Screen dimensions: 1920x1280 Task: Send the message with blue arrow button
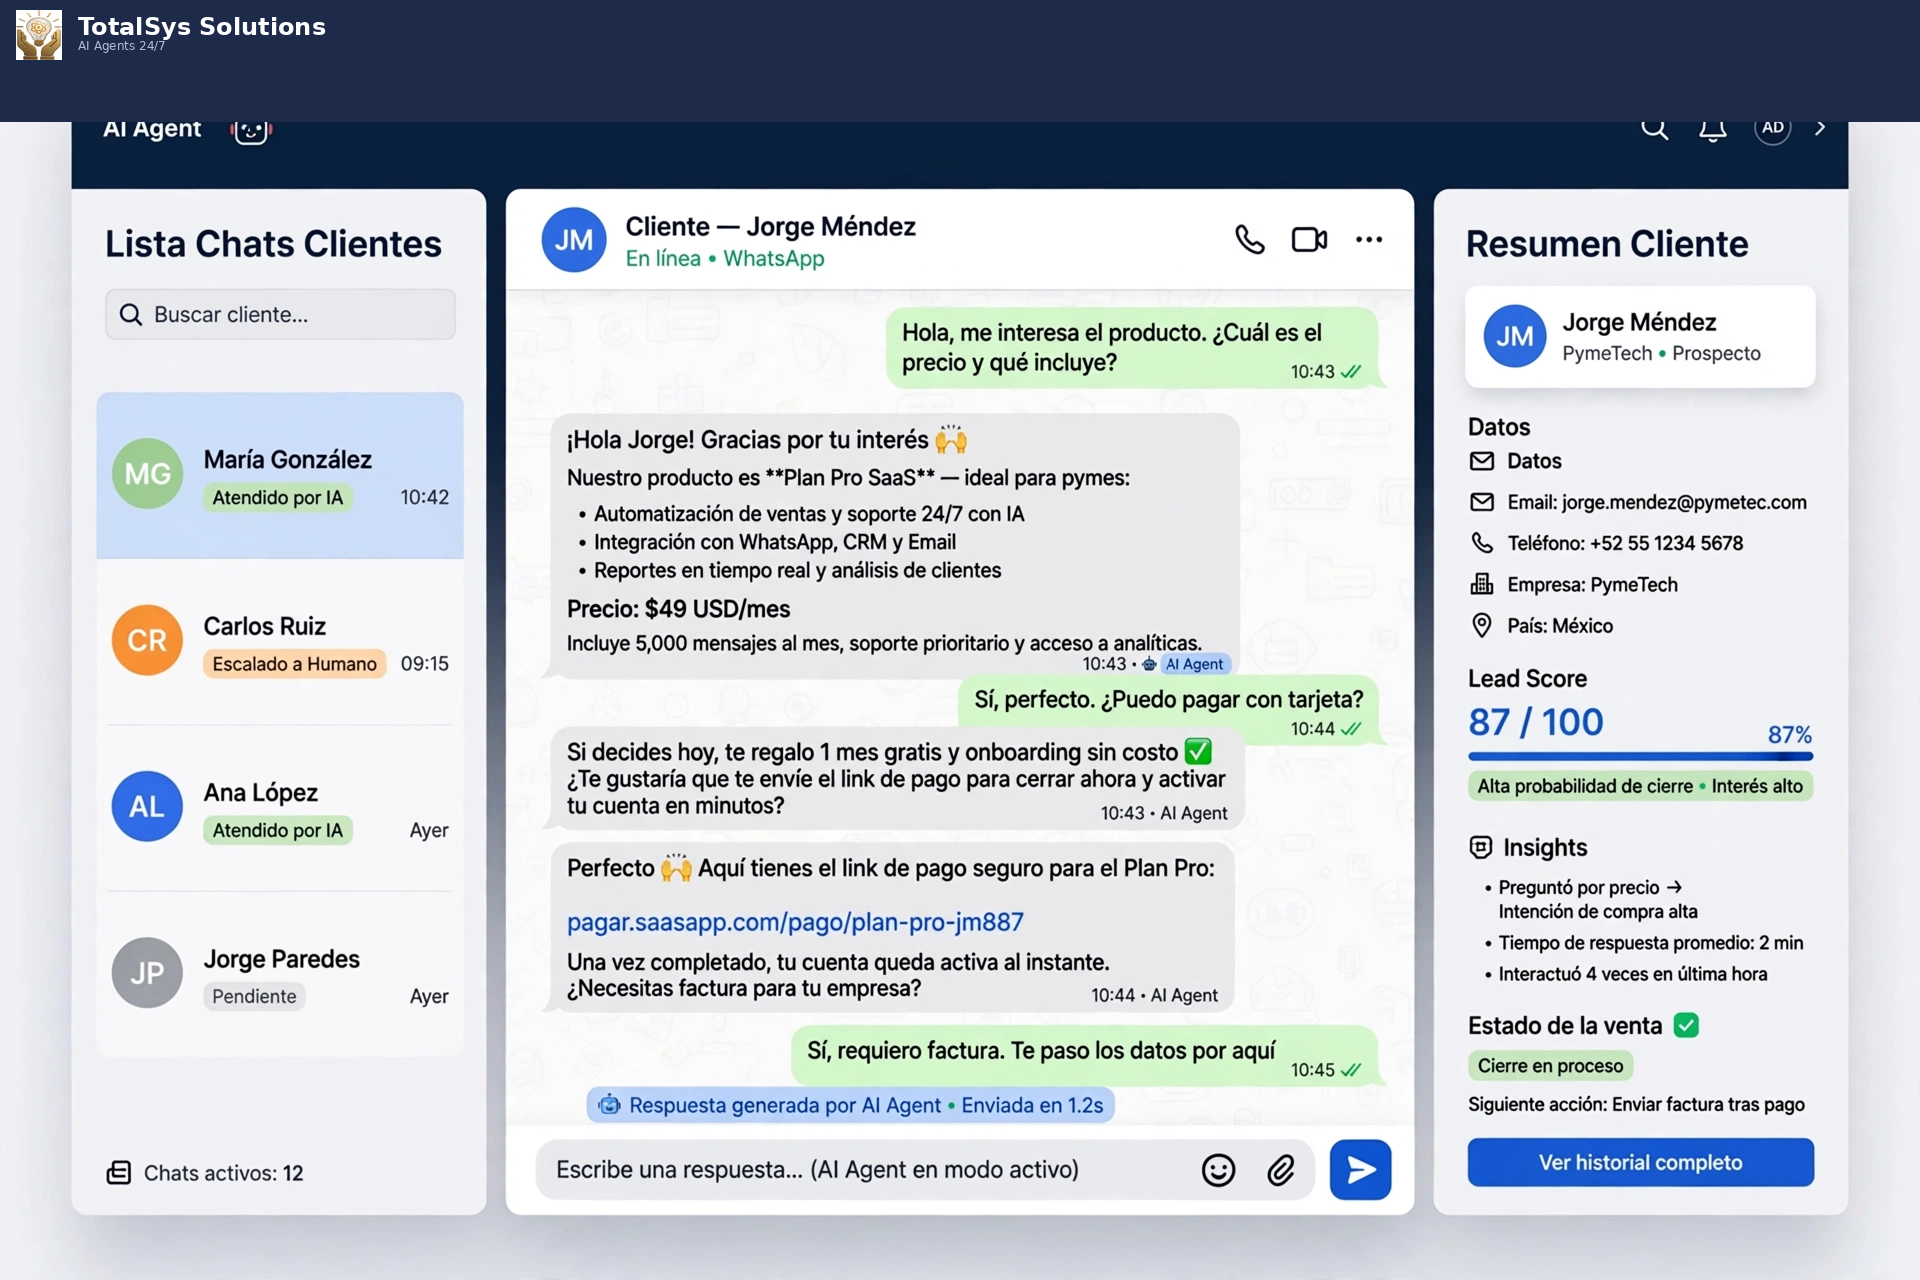click(x=1360, y=1169)
